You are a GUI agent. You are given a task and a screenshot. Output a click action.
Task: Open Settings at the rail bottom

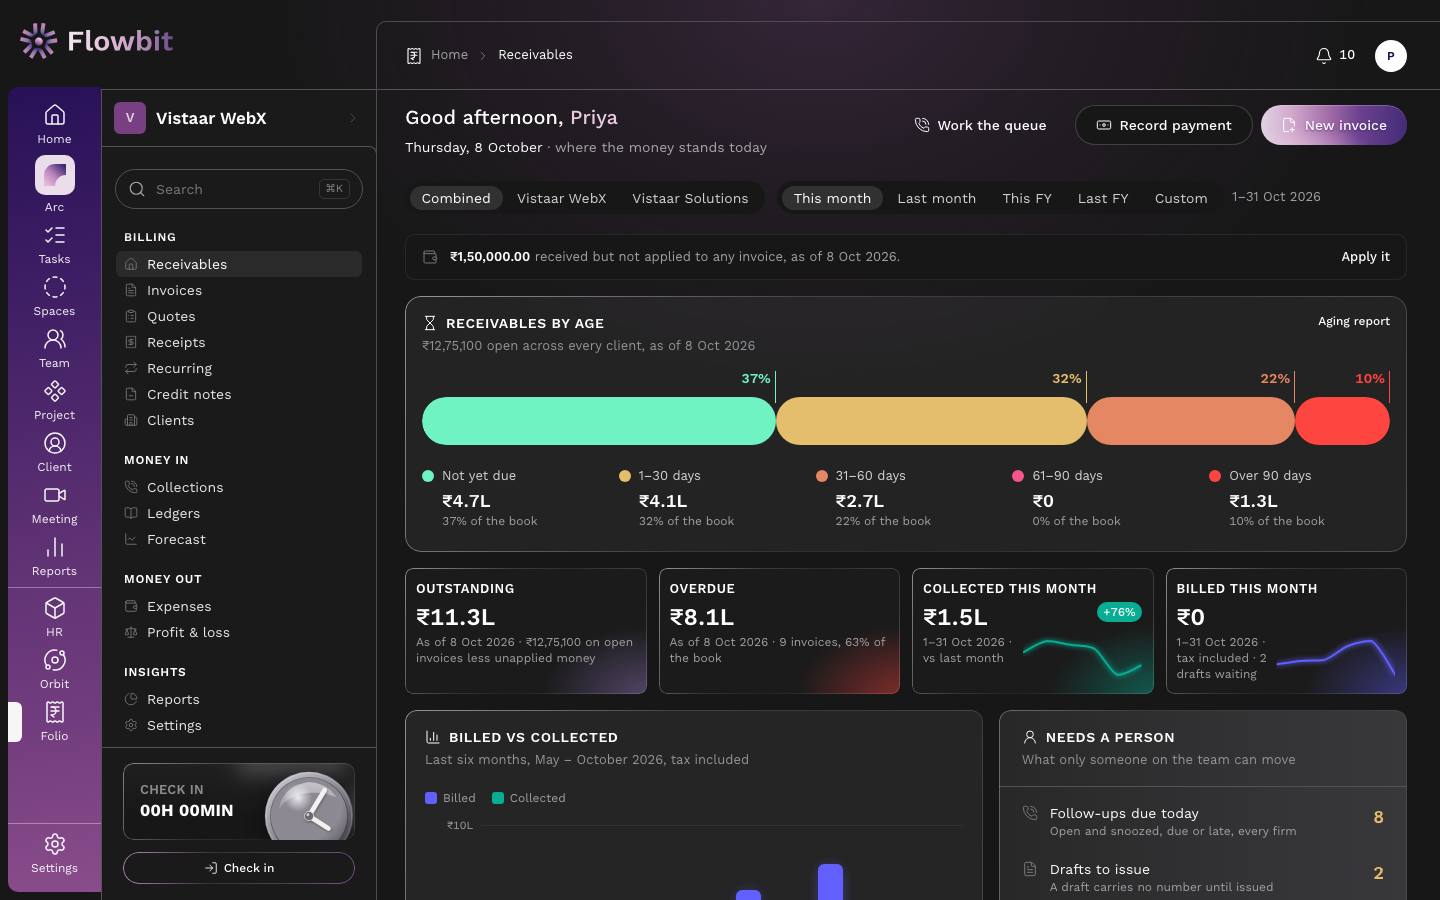55,854
